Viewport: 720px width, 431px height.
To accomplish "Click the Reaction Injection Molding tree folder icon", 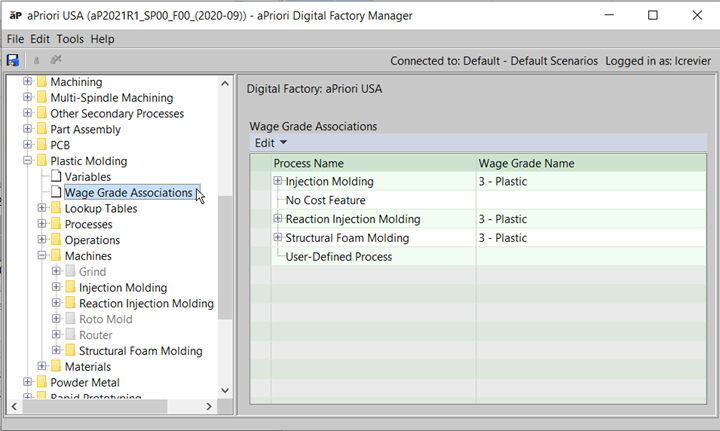I will 70,303.
